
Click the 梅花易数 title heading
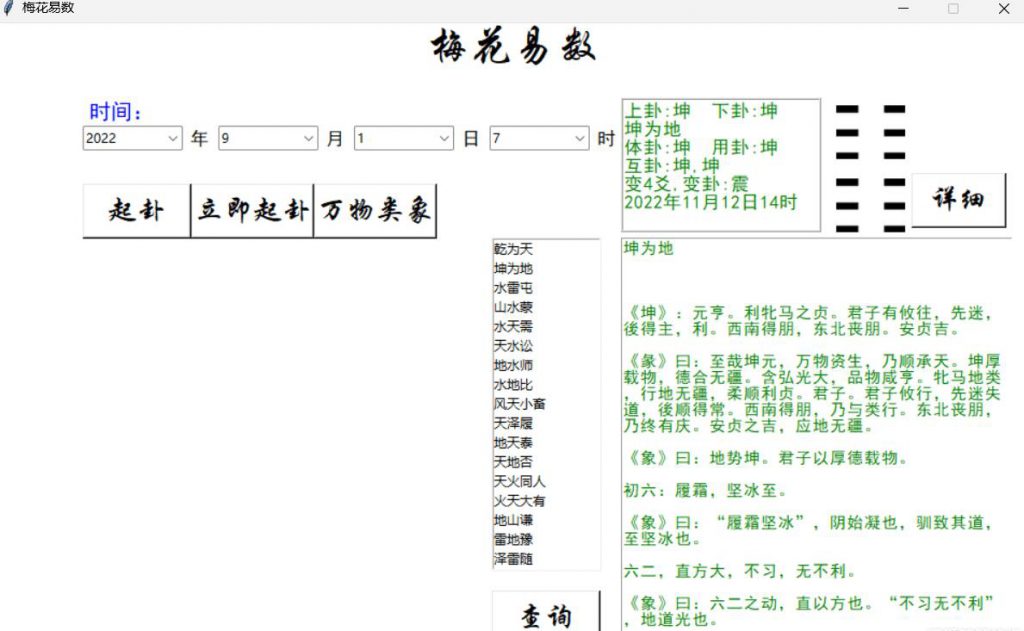(514, 47)
